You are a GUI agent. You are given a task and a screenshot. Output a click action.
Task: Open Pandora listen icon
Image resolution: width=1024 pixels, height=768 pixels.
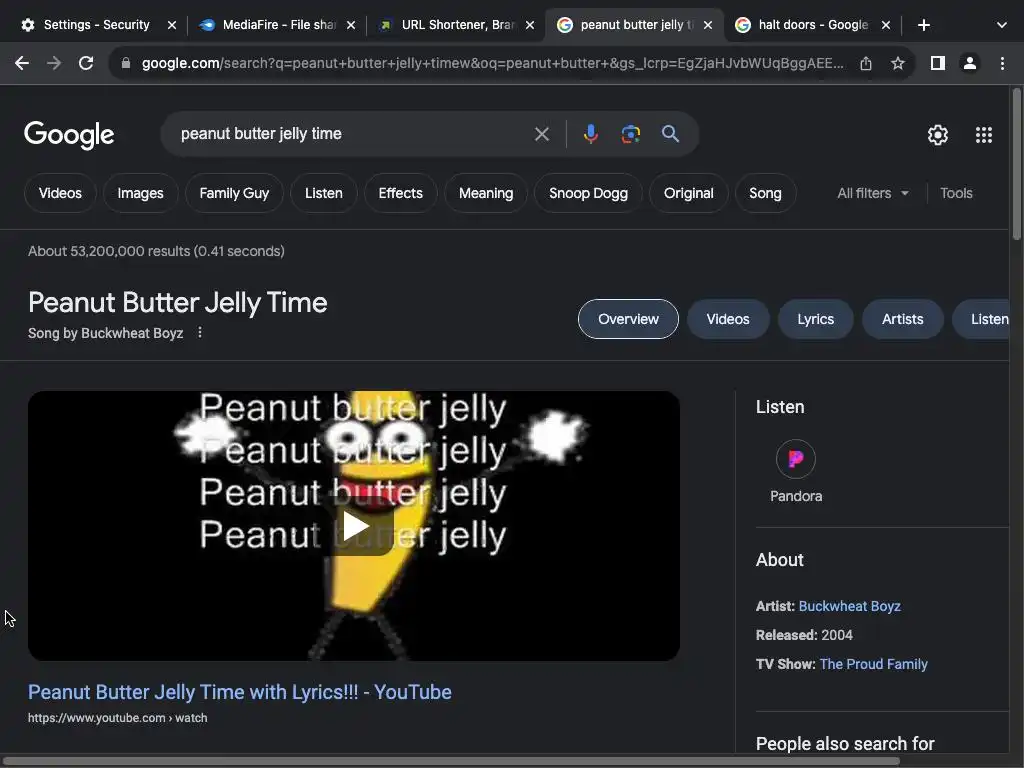click(795, 459)
